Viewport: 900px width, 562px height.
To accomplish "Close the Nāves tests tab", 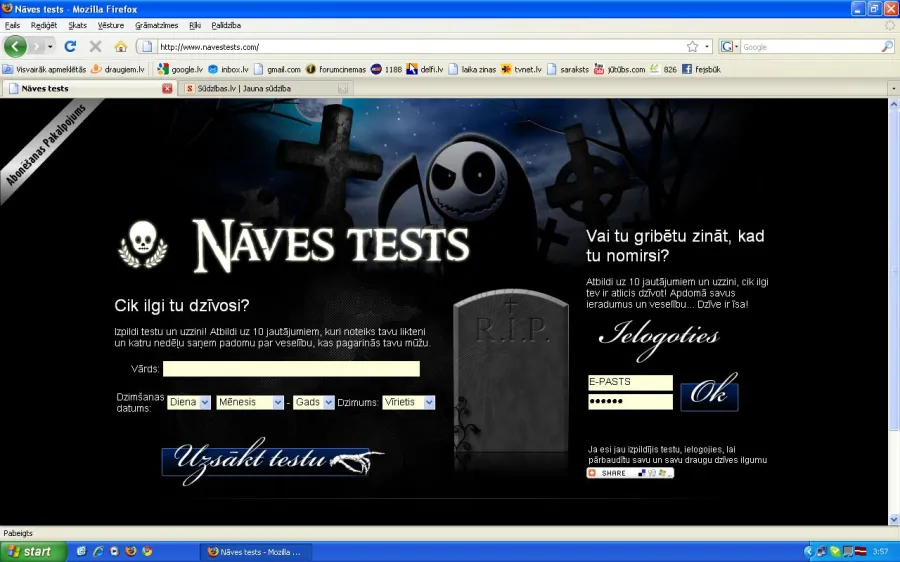I will 167,88.
